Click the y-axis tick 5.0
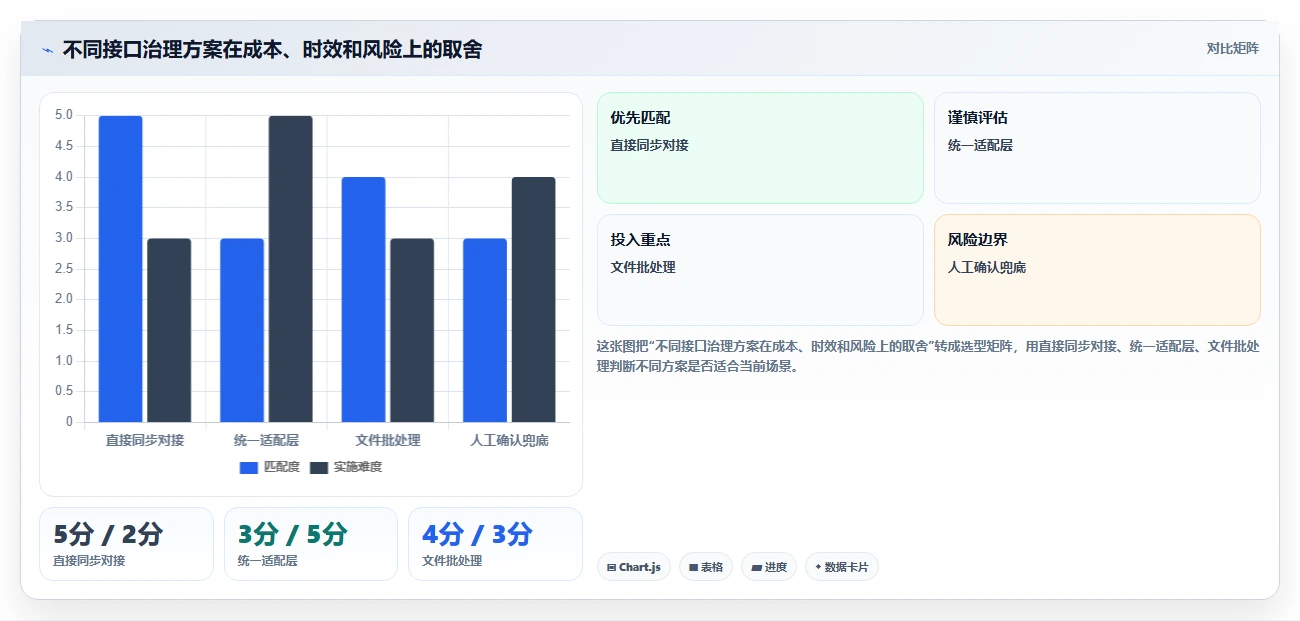This screenshot has height=621, width=1300. pos(64,115)
